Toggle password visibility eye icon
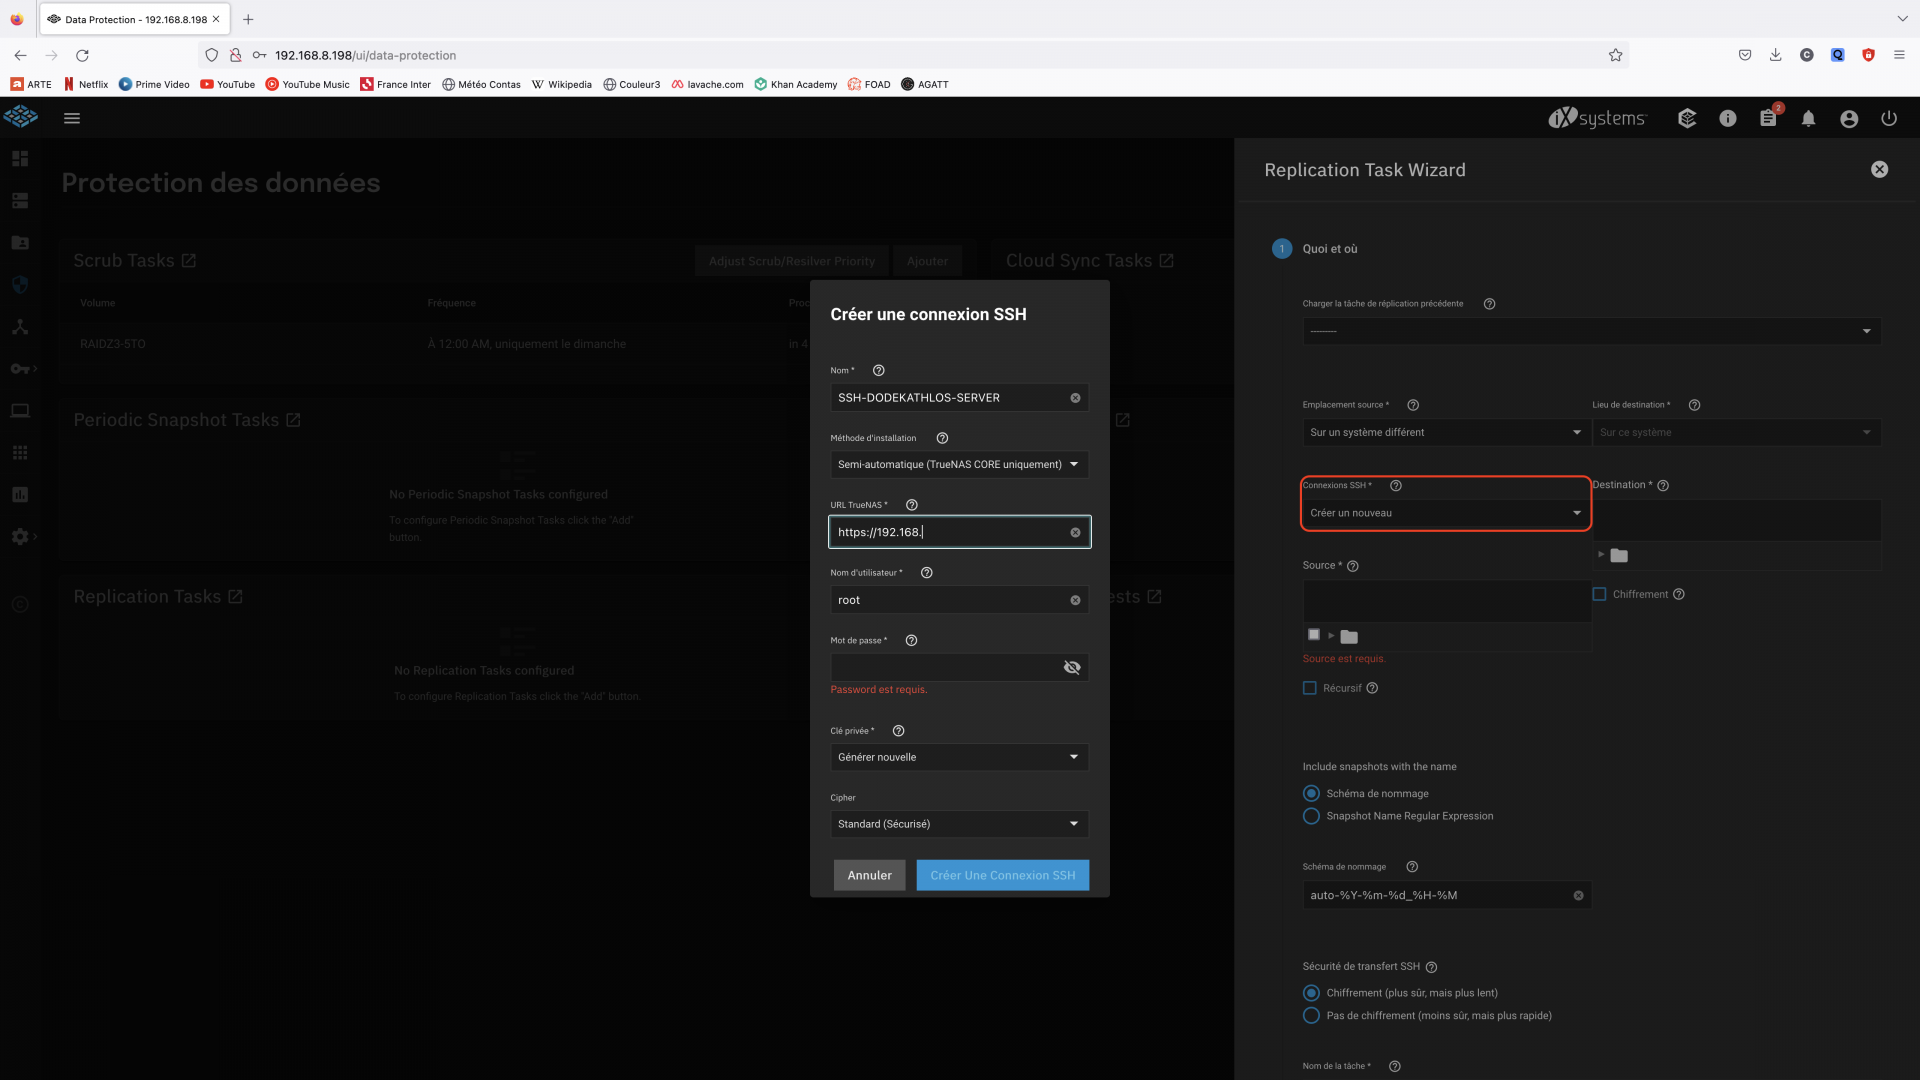Viewport: 1920px width, 1080px height. tap(1072, 667)
